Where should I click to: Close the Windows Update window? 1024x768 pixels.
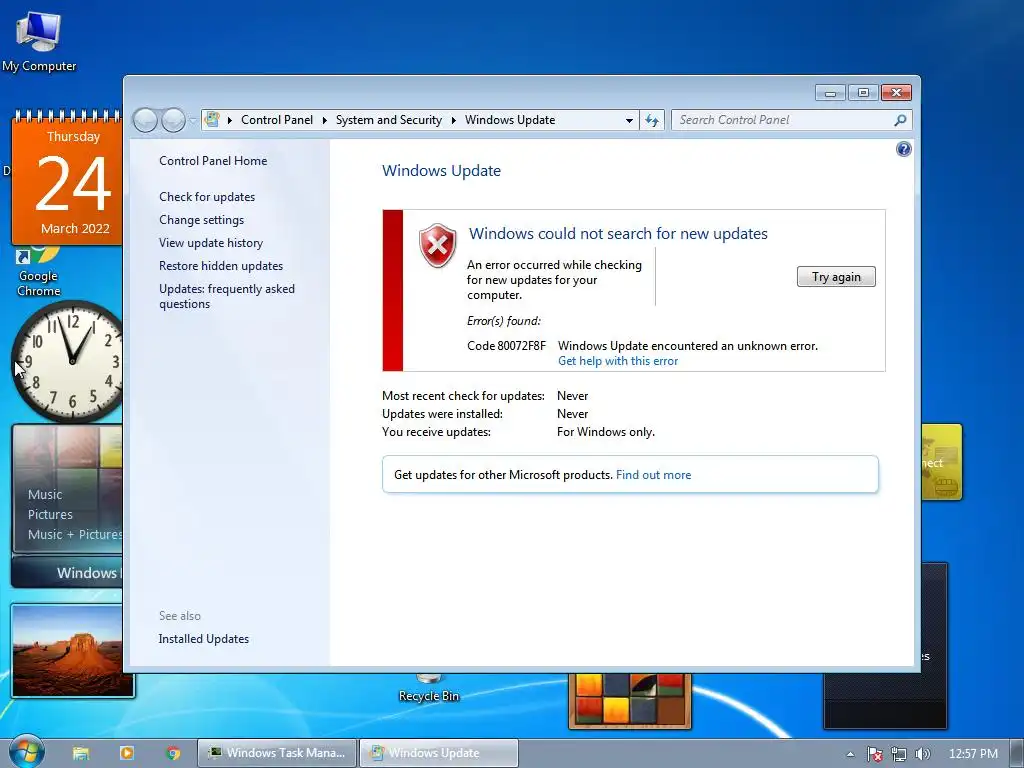point(896,93)
